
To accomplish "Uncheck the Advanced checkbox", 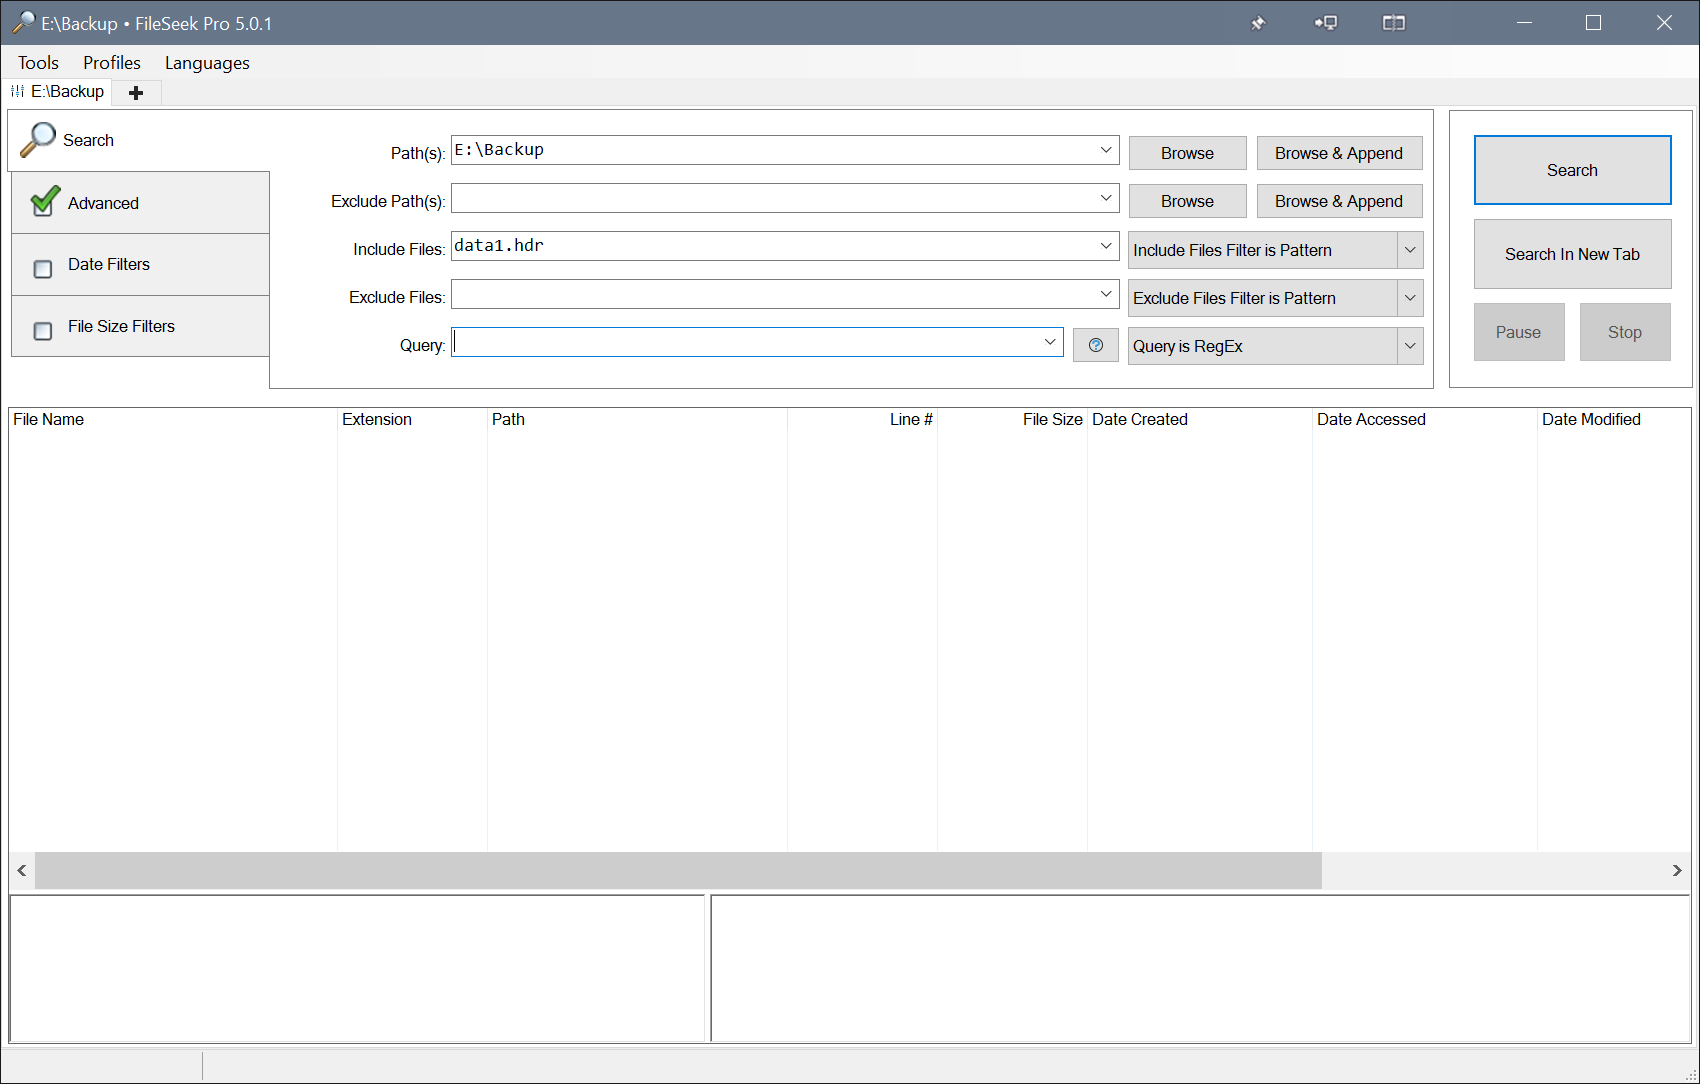I will coord(44,203).
